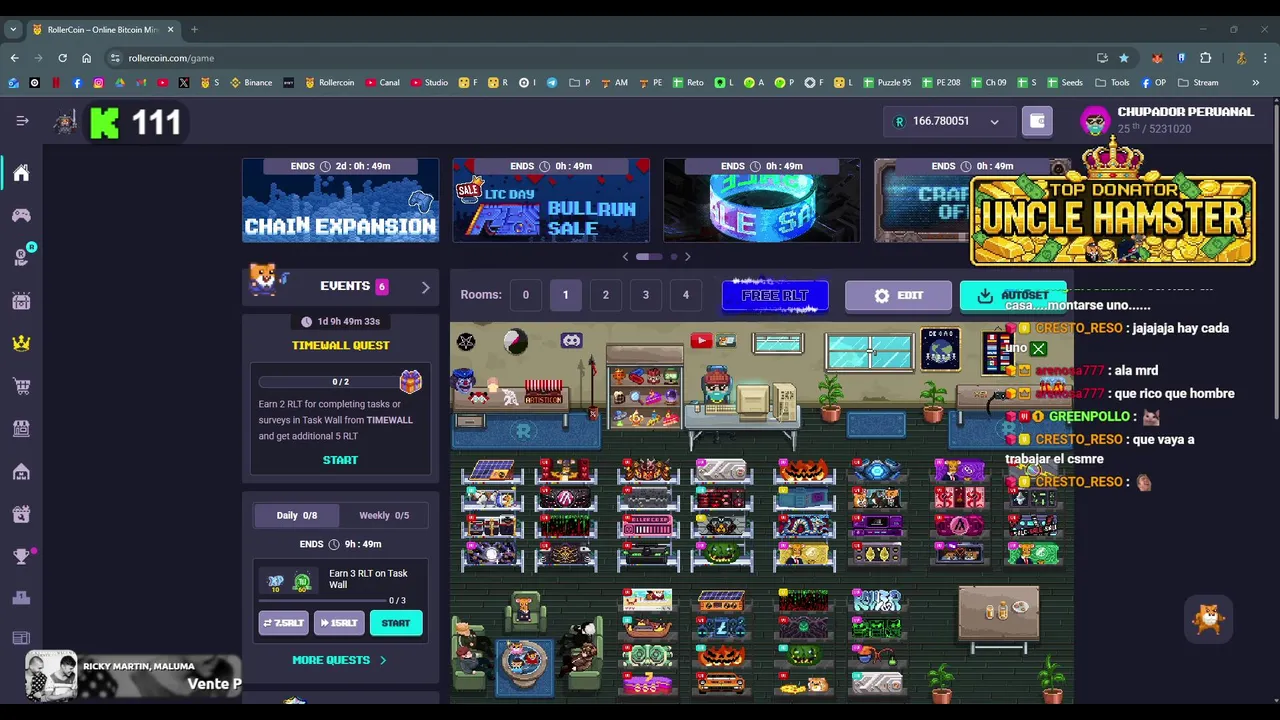
Task: Open the third blue ring sale banner
Action: [x=761, y=200]
